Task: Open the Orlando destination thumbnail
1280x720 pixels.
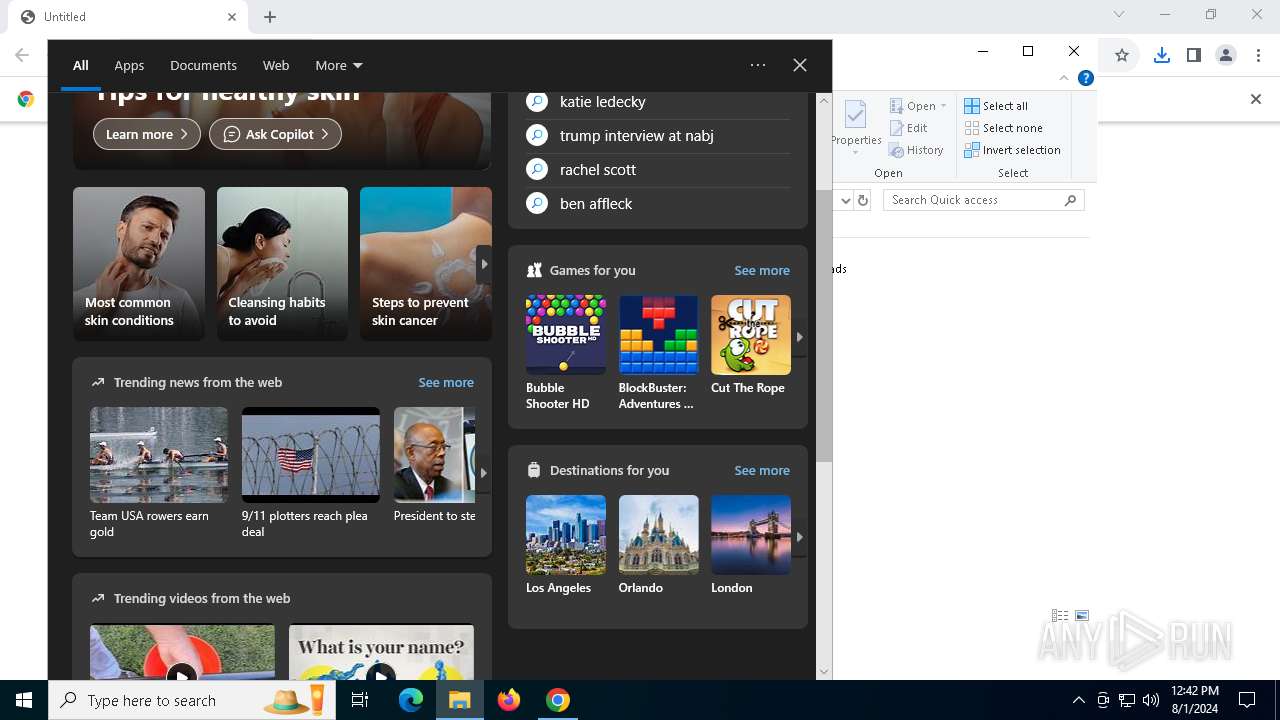Action: click(658, 535)
